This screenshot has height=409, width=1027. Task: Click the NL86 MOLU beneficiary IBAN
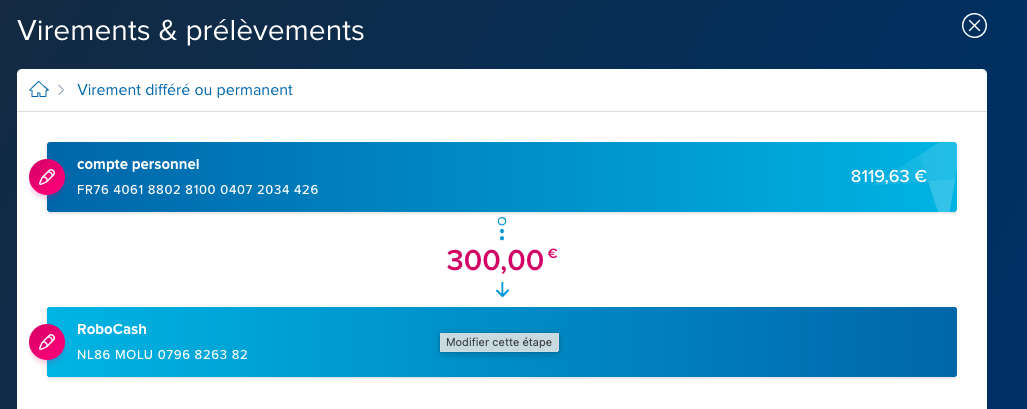pos(162,355)
